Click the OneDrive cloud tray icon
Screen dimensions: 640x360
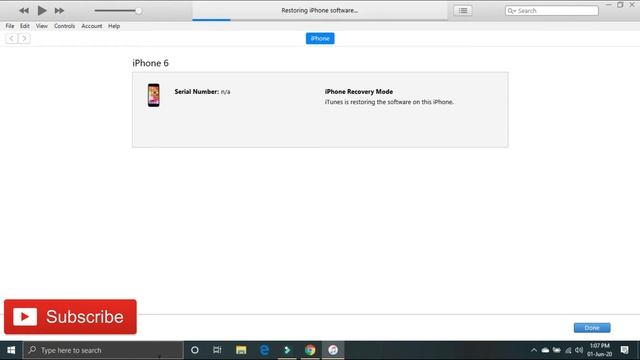pos(545,350)
